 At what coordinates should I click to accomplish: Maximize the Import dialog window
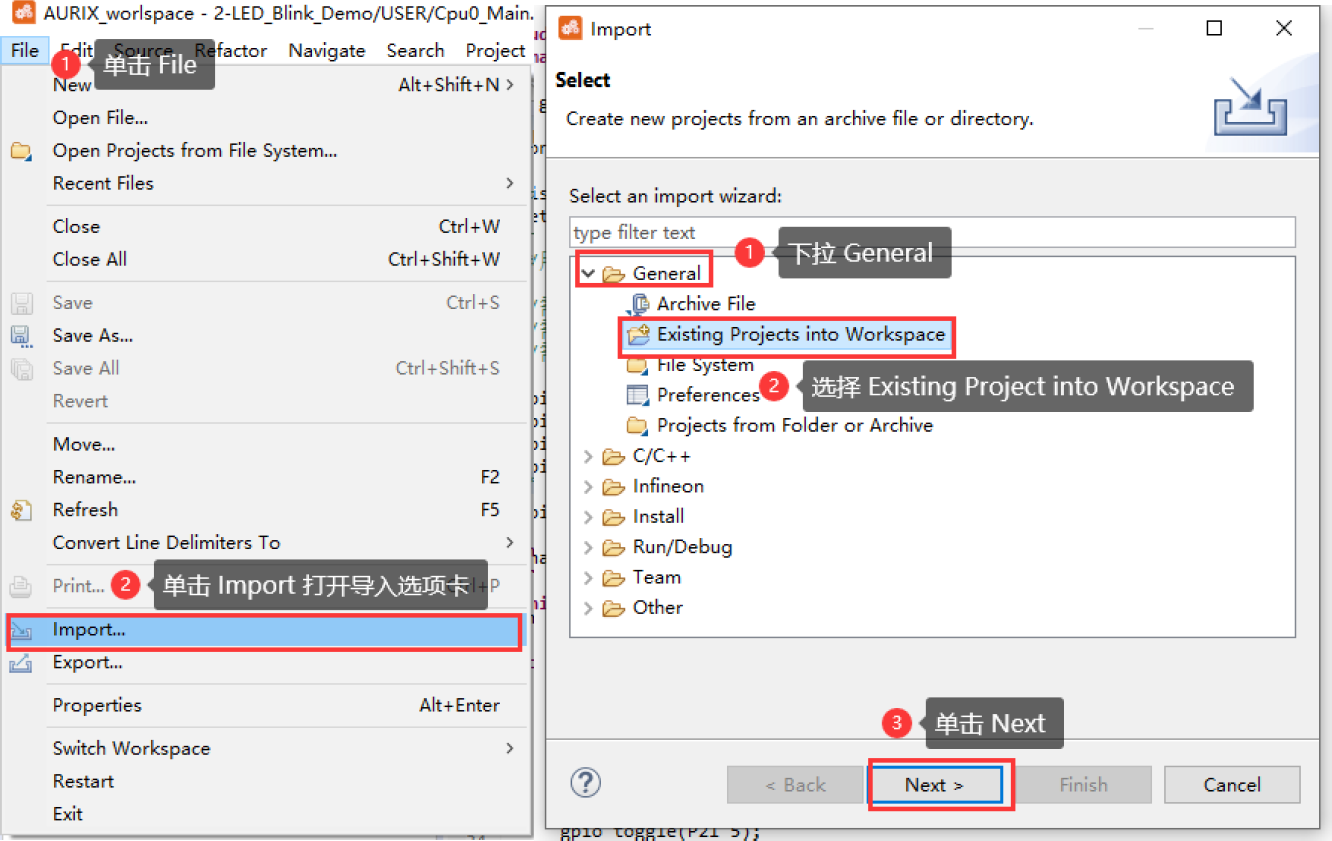(x=1214, y=29)
